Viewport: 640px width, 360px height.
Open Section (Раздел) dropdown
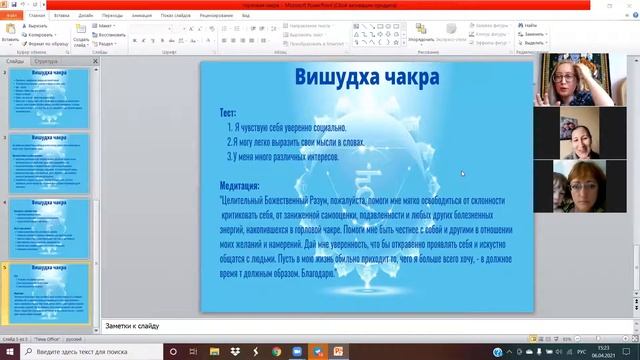pos(104,43)
